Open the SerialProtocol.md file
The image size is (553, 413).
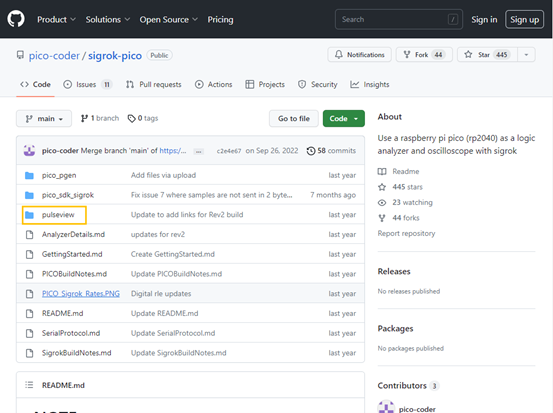tap(71, 333)
